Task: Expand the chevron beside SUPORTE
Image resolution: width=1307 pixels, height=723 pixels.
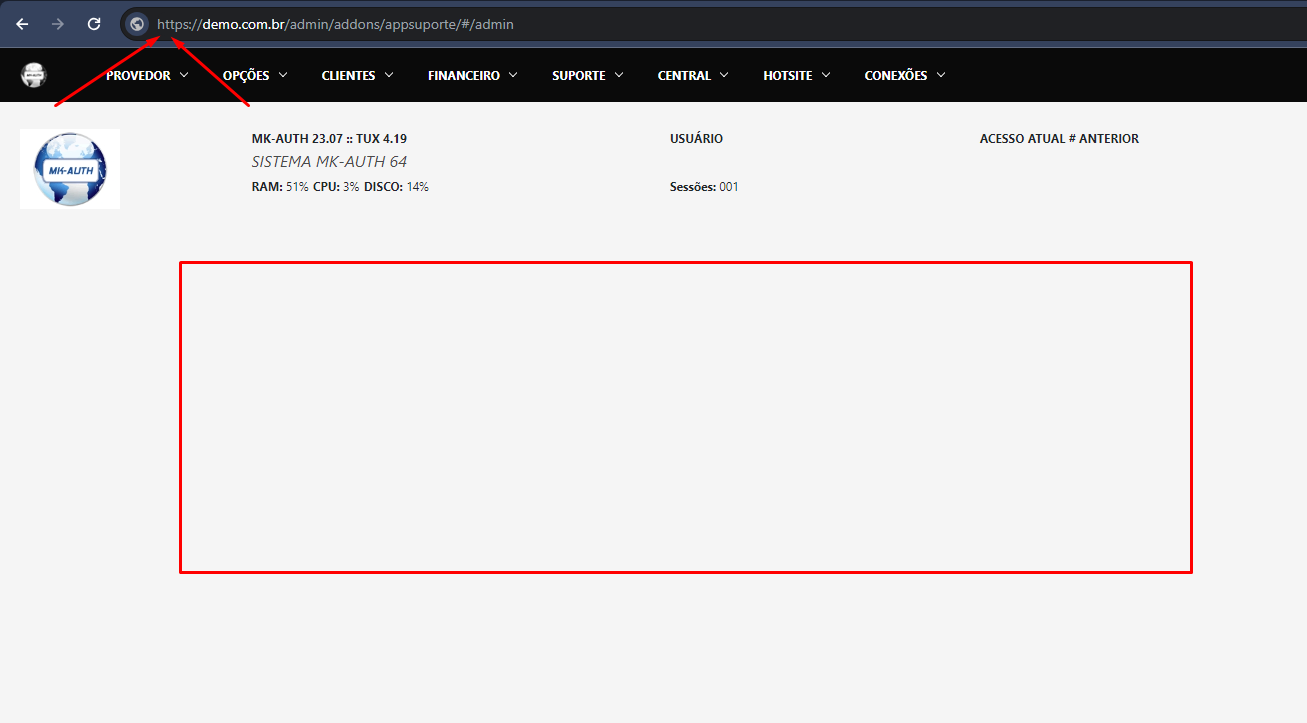Action: (619, 75)
